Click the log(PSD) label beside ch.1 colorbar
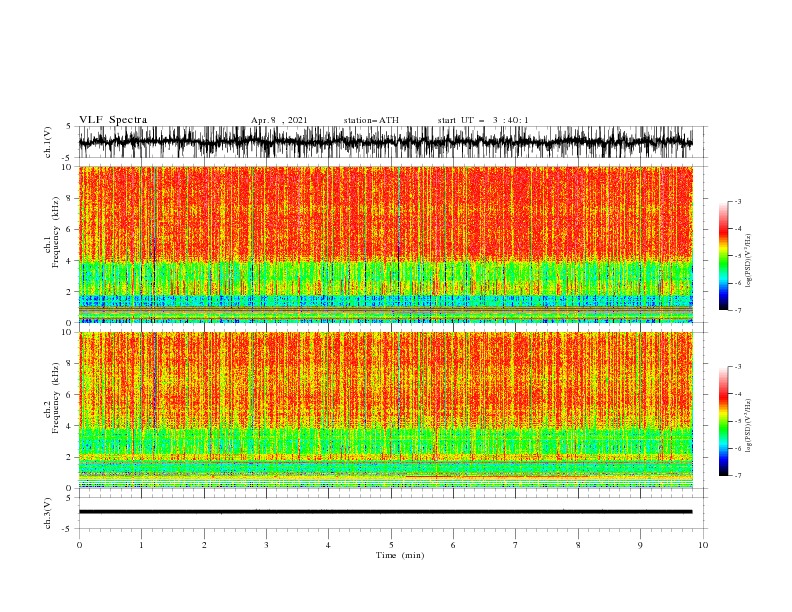This screenshot has height=612, width=792. [x=749, y=261]
